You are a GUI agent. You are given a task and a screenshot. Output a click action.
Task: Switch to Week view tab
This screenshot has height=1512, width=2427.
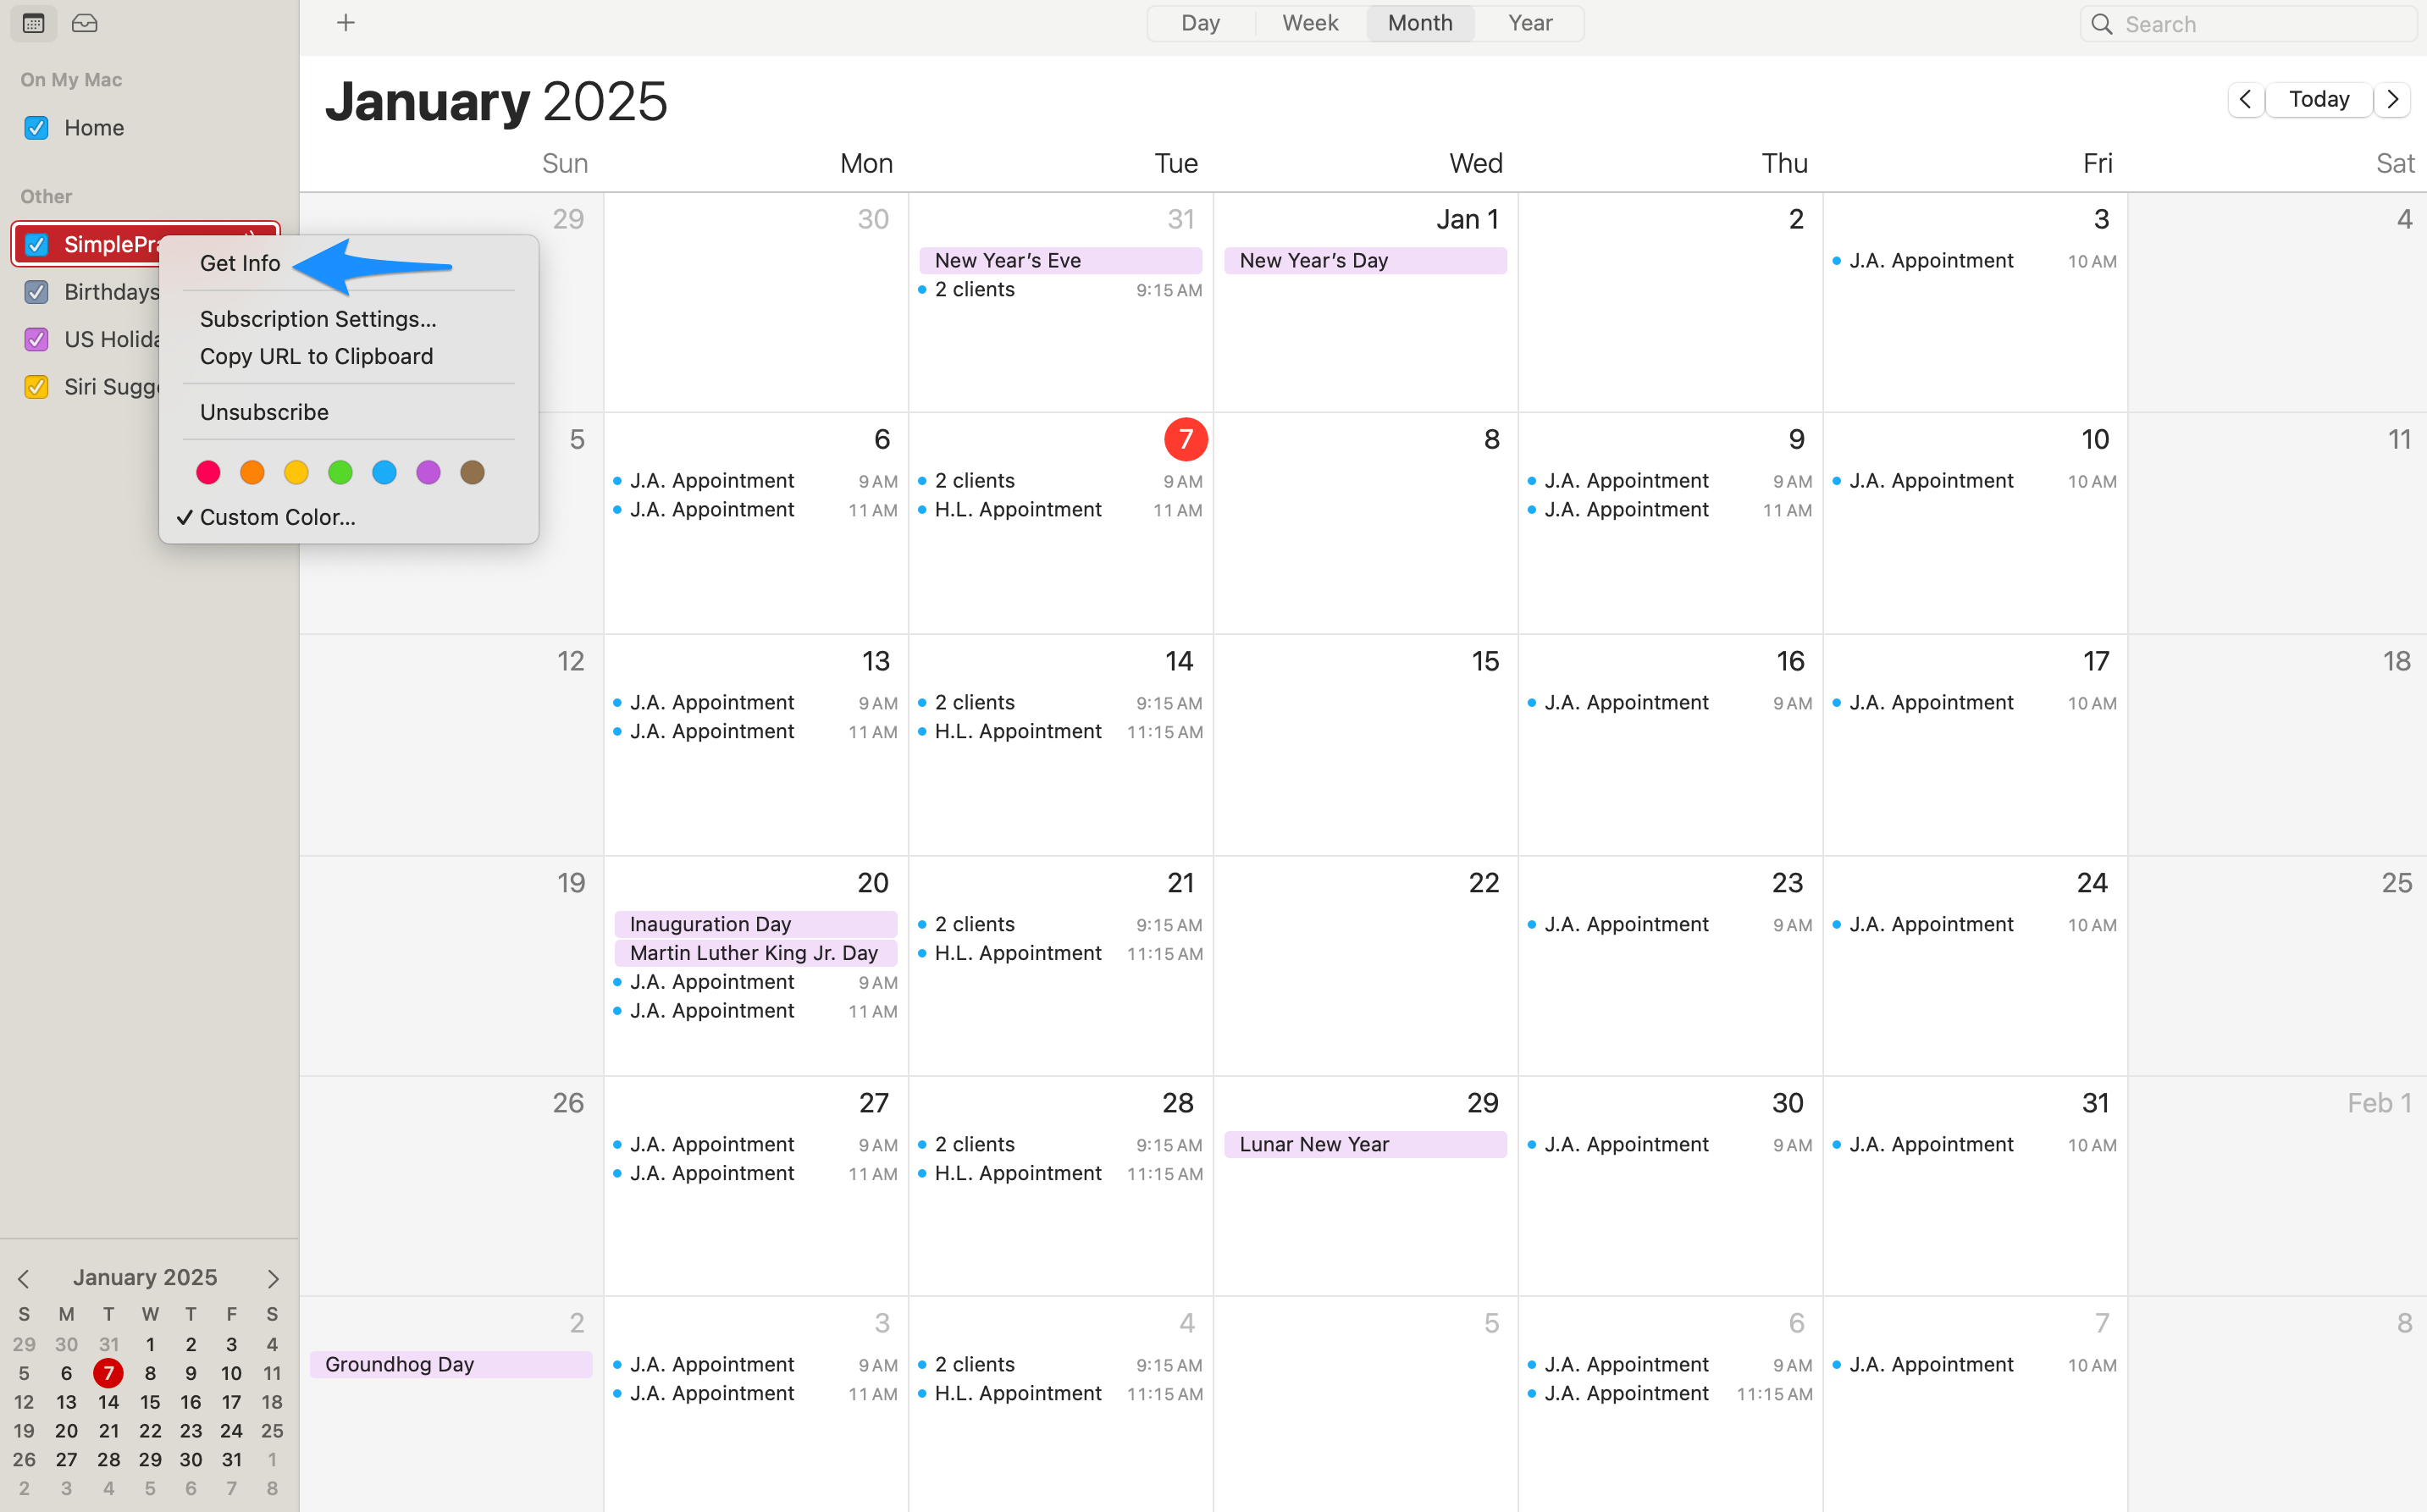(x=1310, y=23)
